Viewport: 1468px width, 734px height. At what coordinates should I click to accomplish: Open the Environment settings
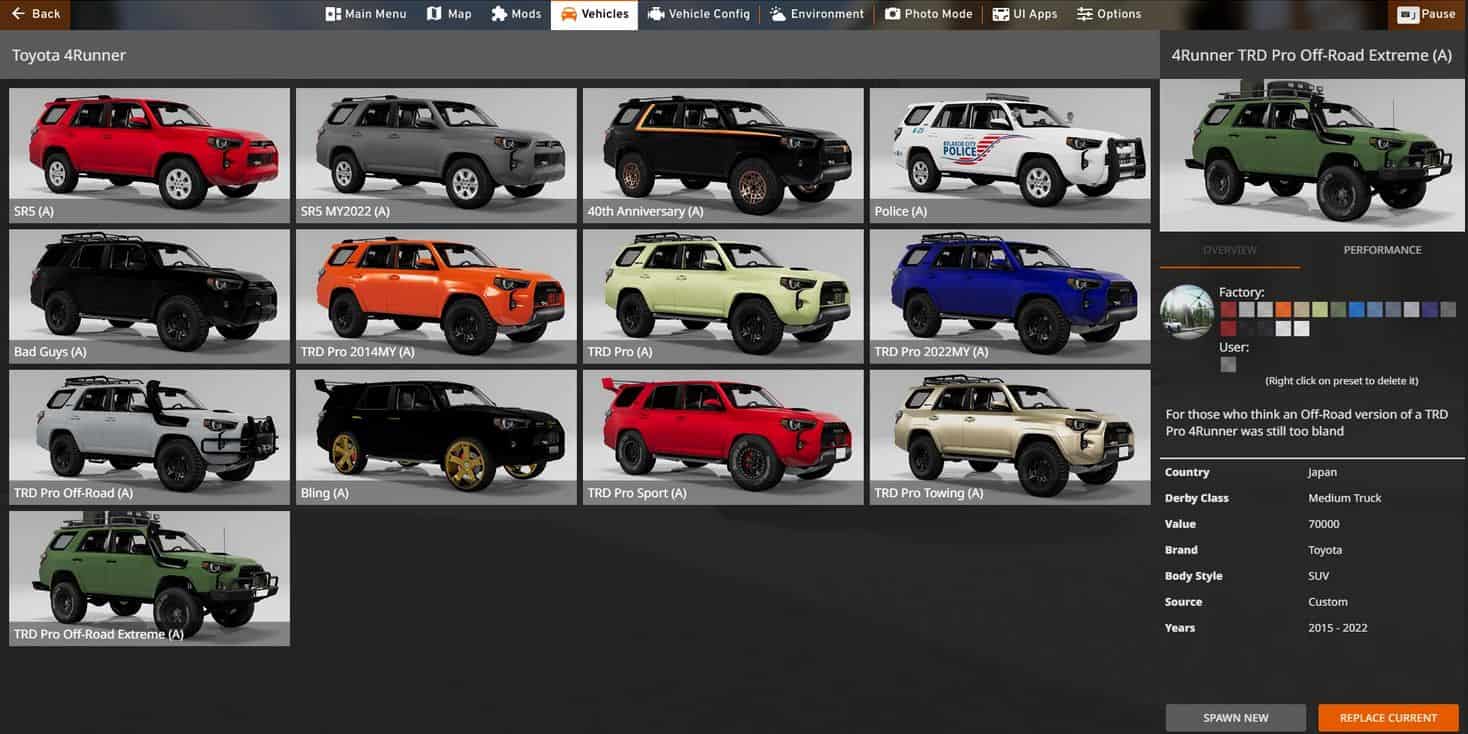[817, 14]
